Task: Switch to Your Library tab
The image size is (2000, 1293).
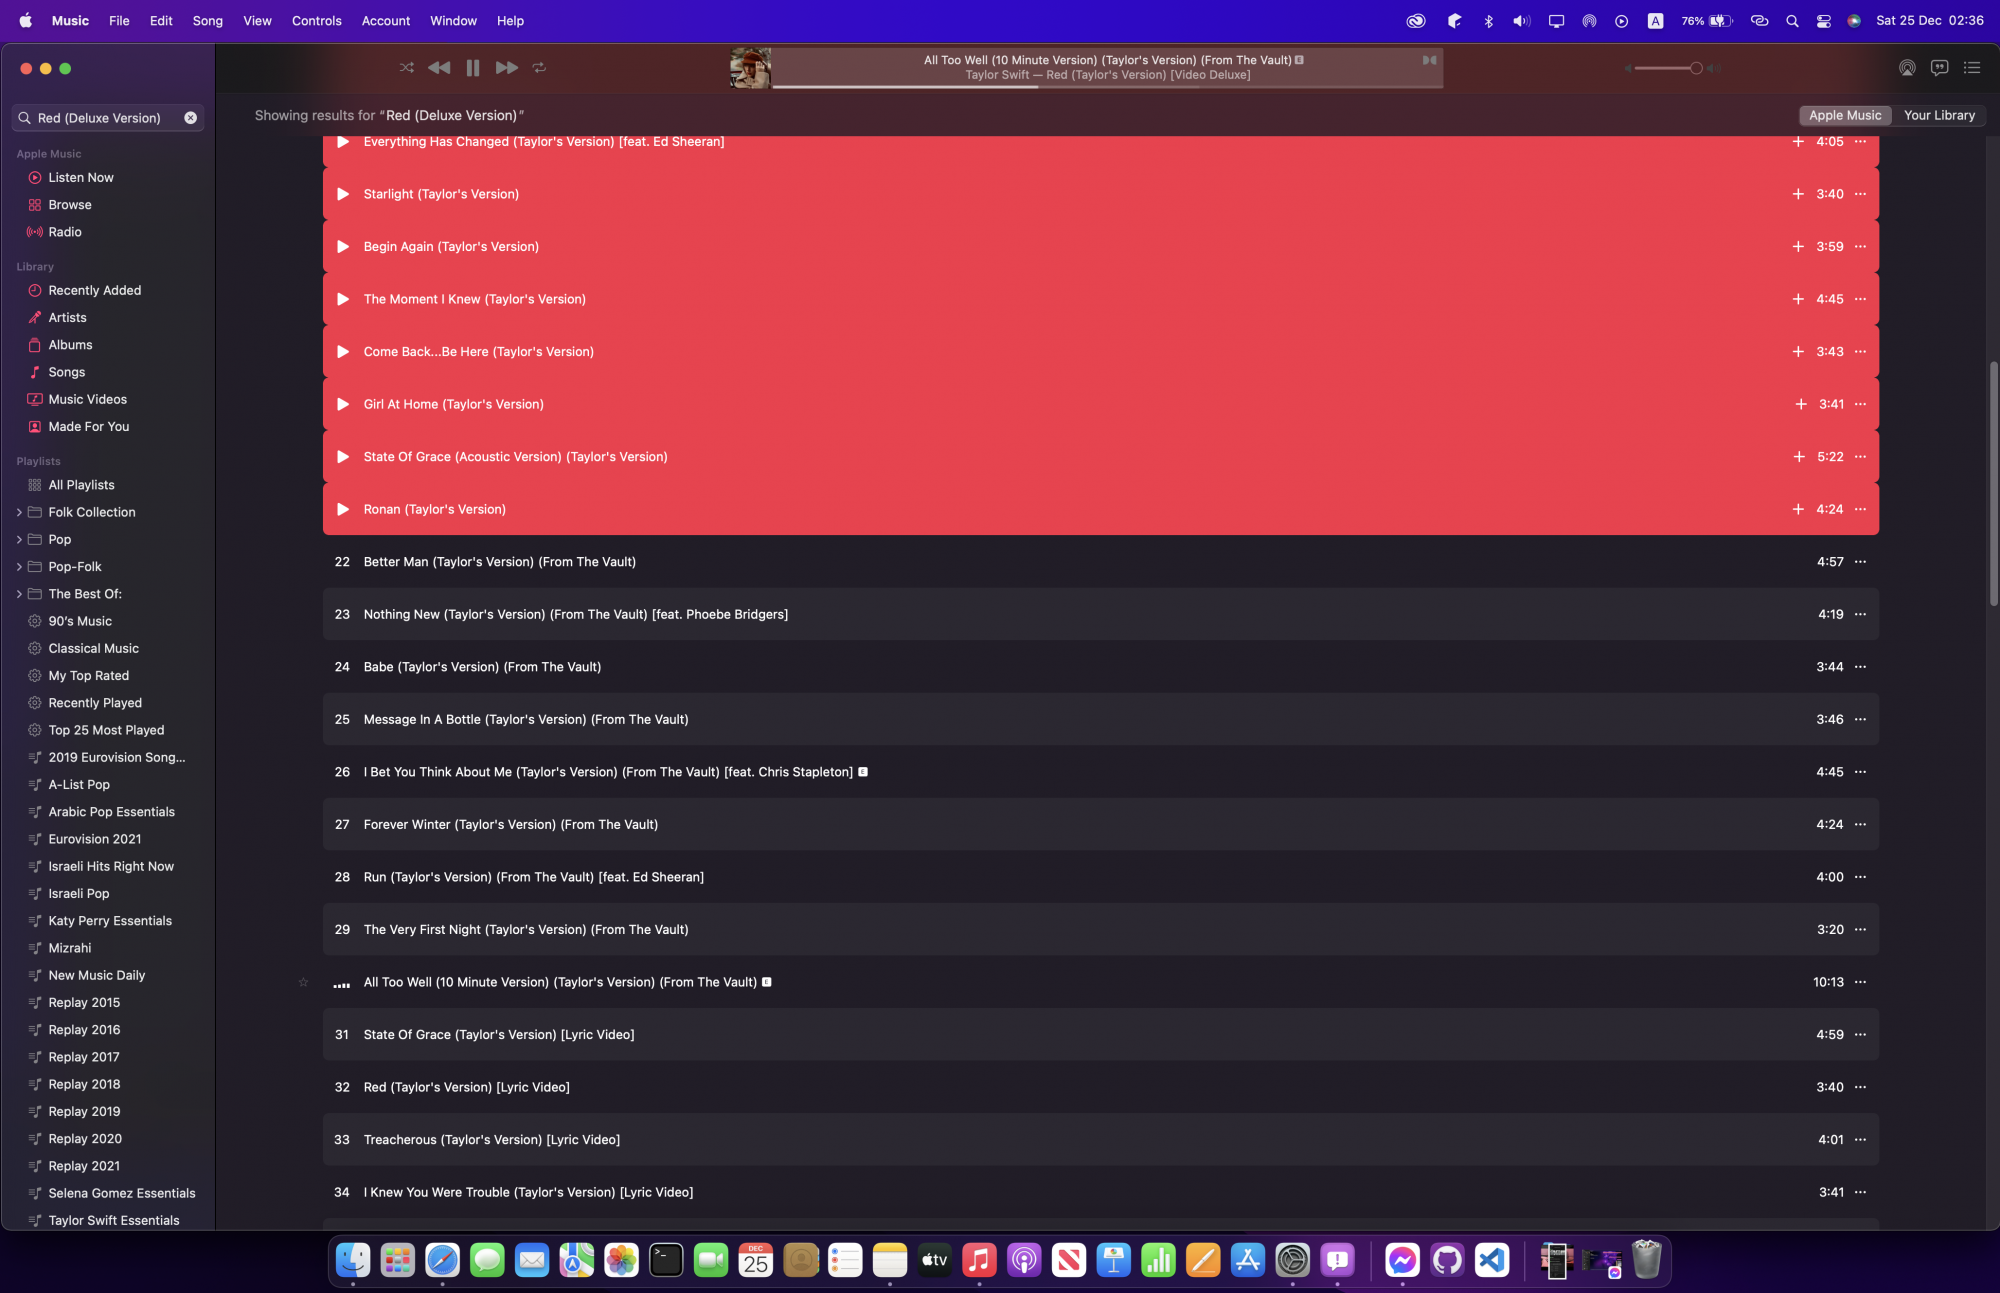Action: (1939, 115)
